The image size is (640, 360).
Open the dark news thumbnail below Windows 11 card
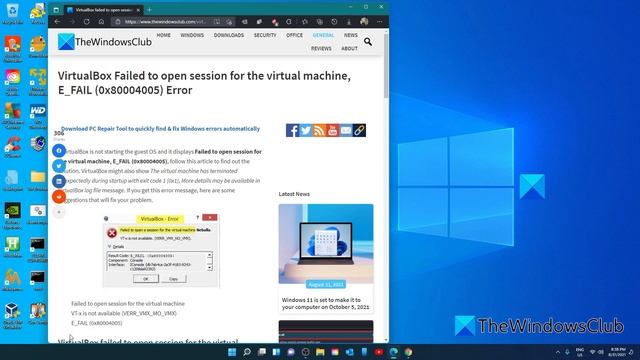point(326,331)
